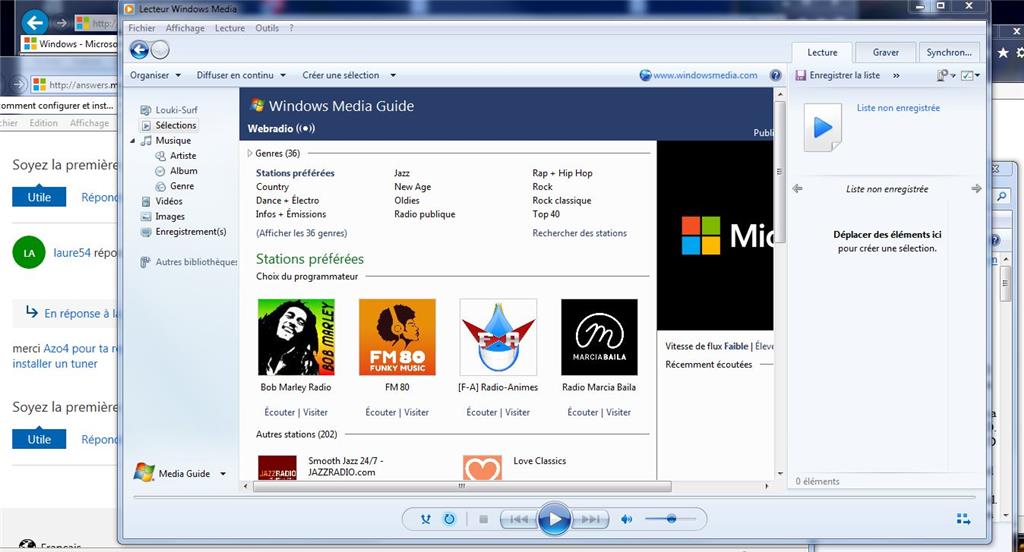
Task: Expand the Genres (36) disclosure triangle
Action: 249,154
